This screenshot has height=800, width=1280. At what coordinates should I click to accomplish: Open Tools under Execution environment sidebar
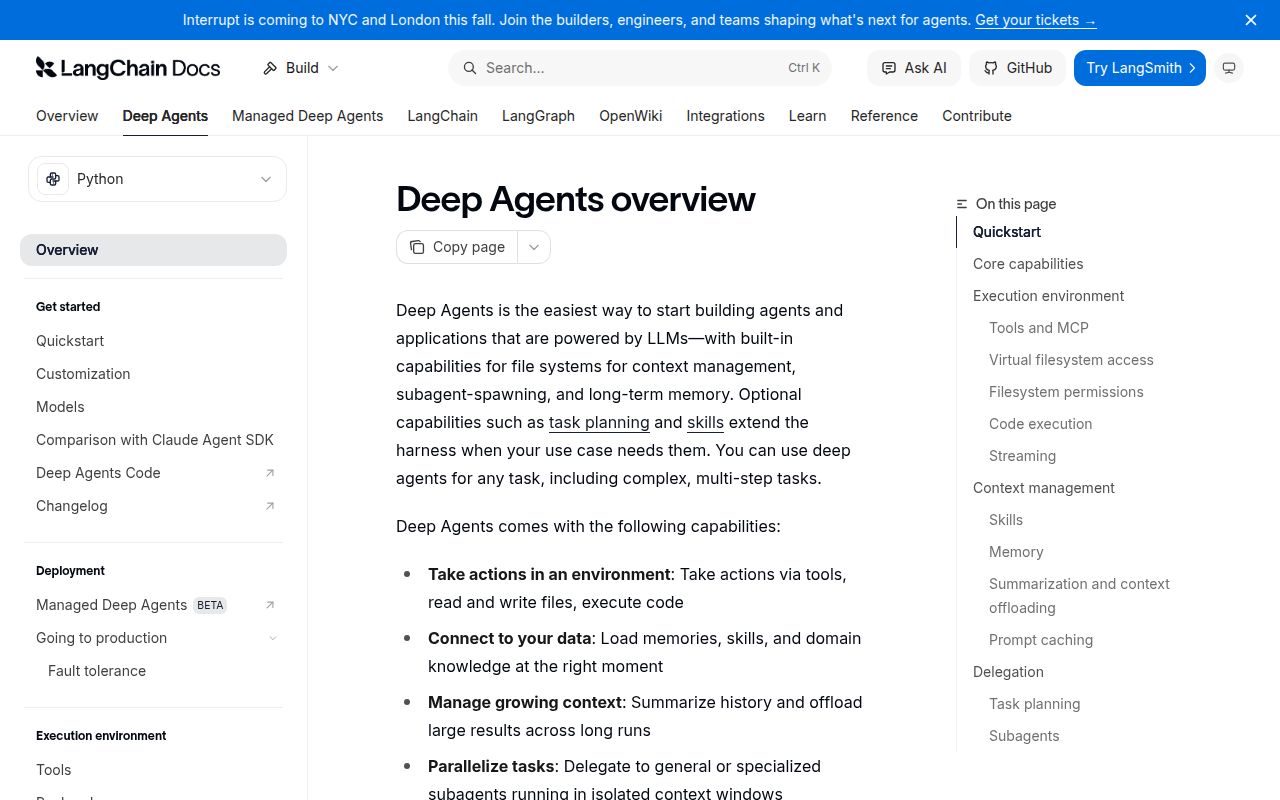54,770
